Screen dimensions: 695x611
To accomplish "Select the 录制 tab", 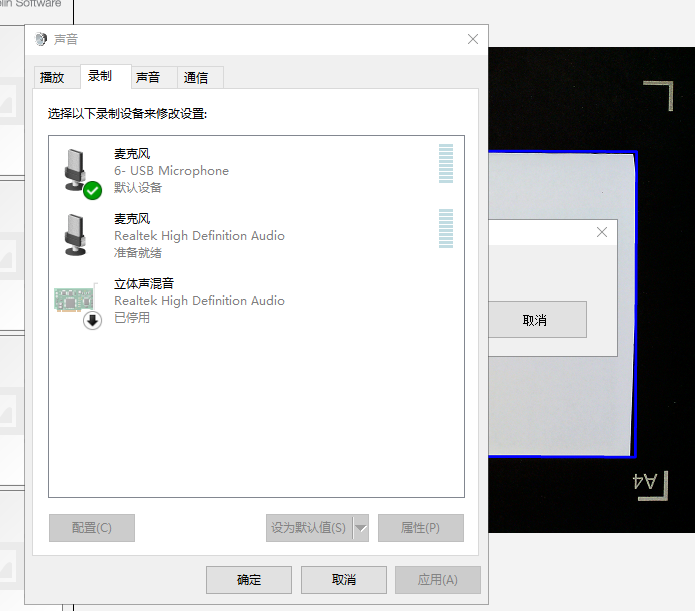I will click(x=105, y=76).
